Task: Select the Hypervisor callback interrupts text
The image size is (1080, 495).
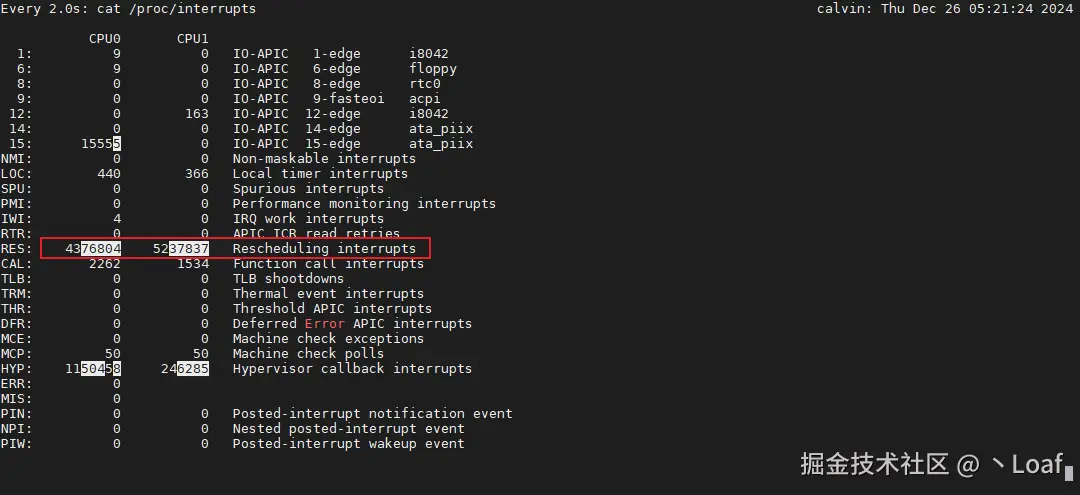Action: tap(352, 369)
